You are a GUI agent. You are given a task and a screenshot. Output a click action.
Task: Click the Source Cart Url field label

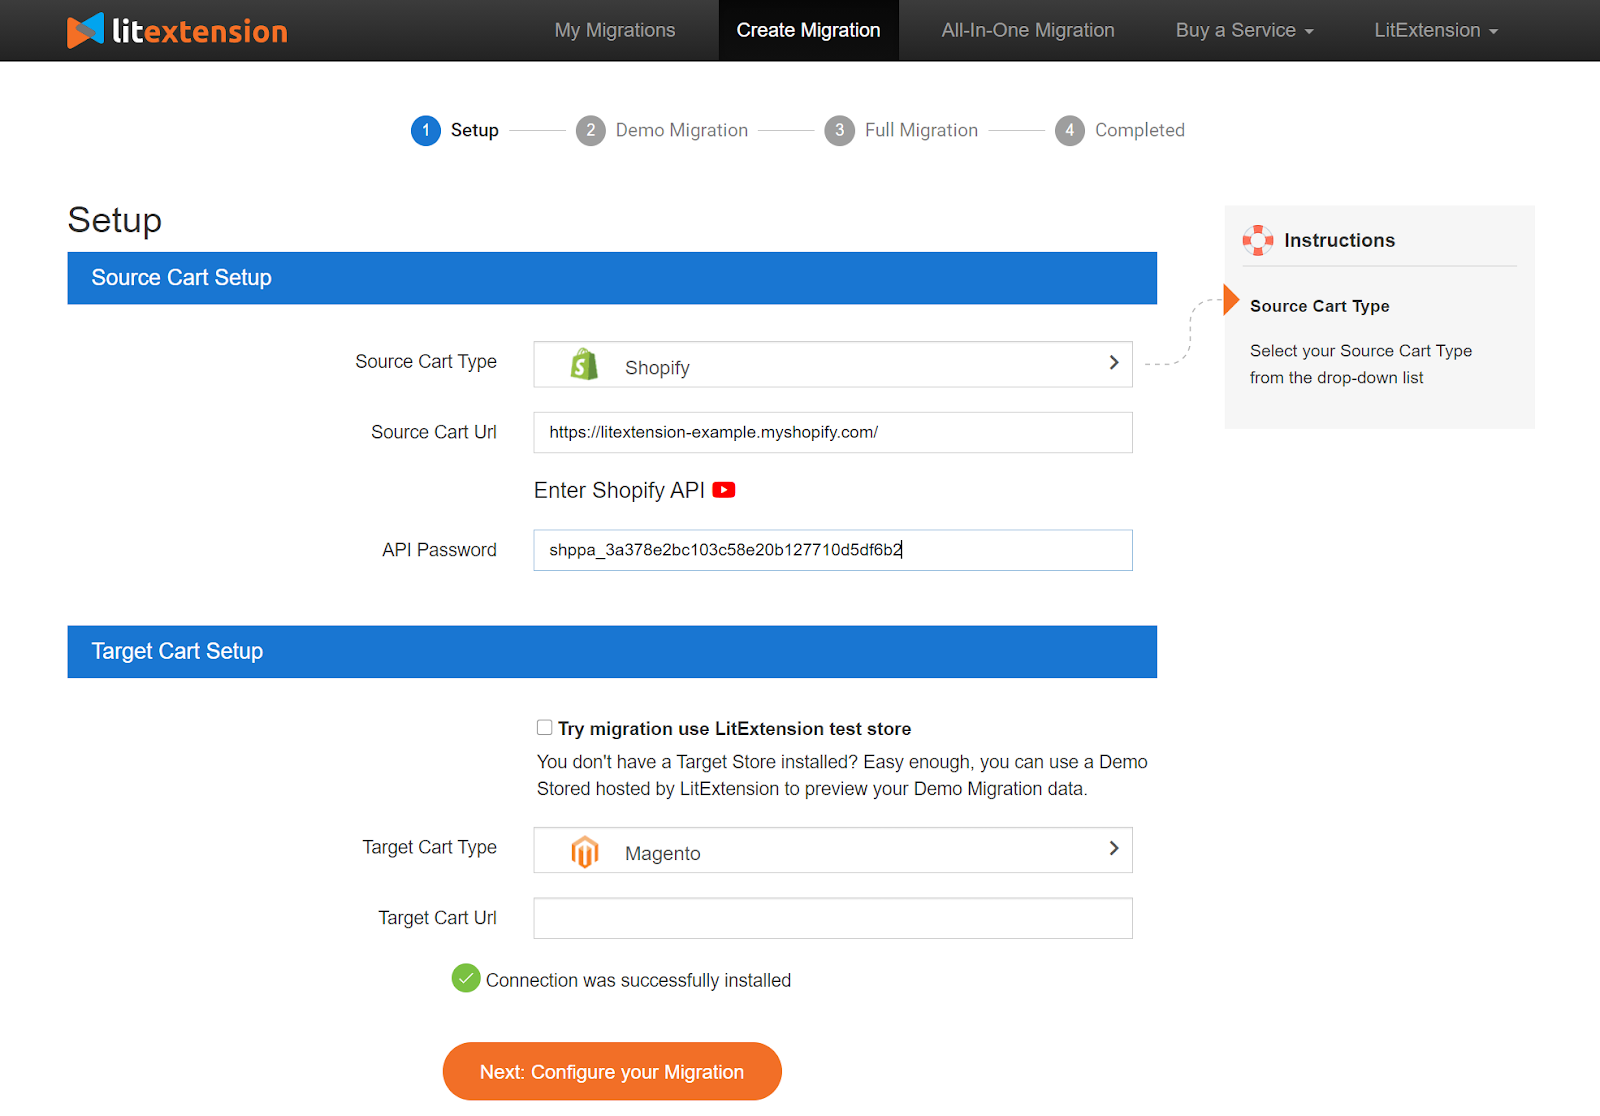434,432
